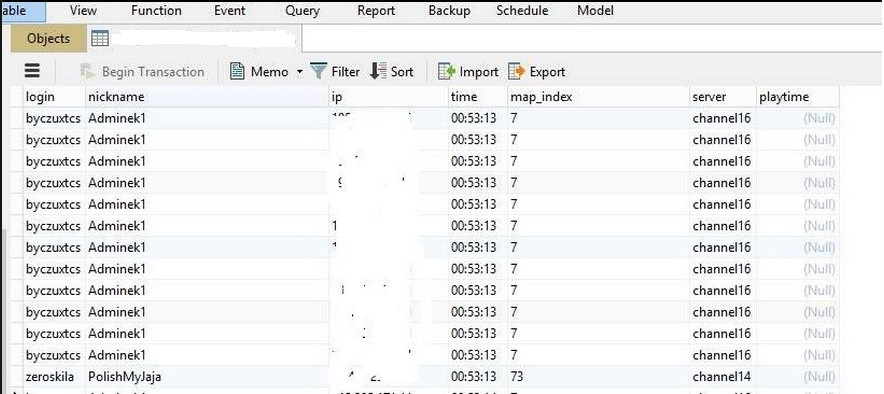Click the Memo document icon
The width and height of the screenshot is (884, 394).
[237, 71]
